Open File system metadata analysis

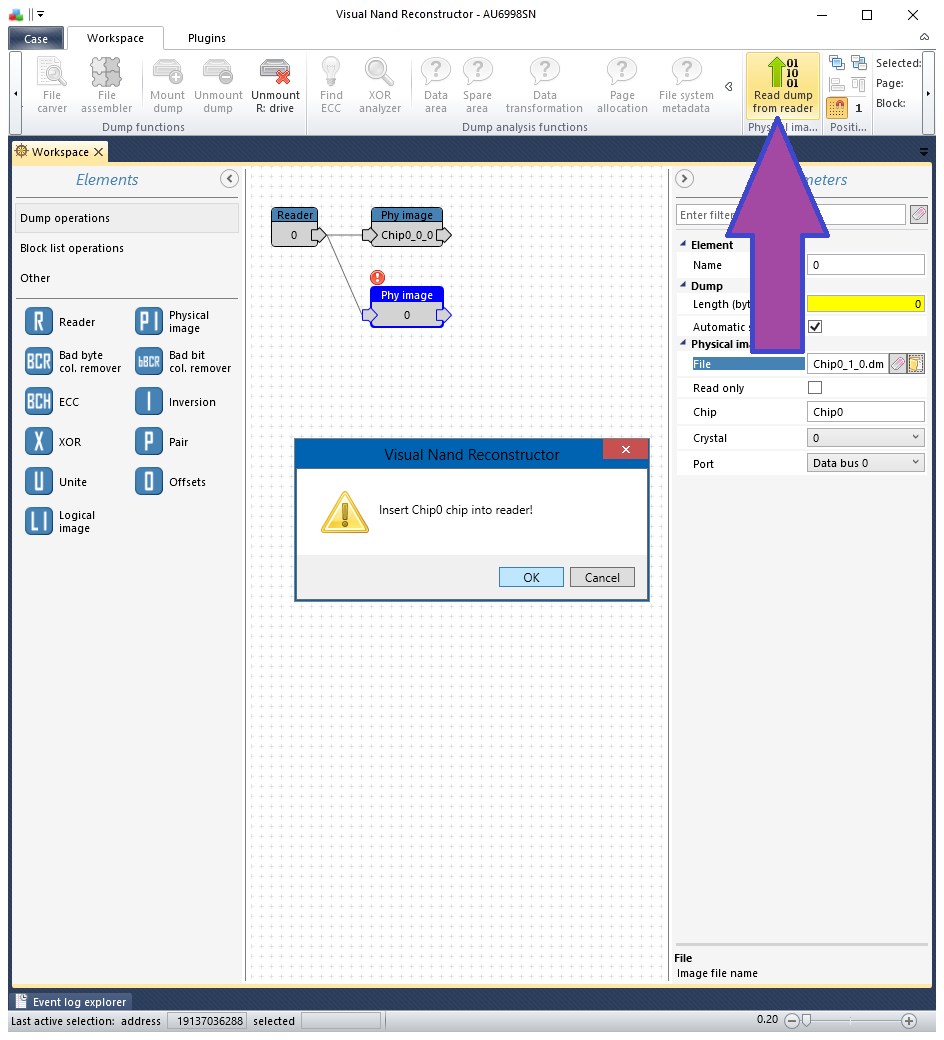point(686,86)
